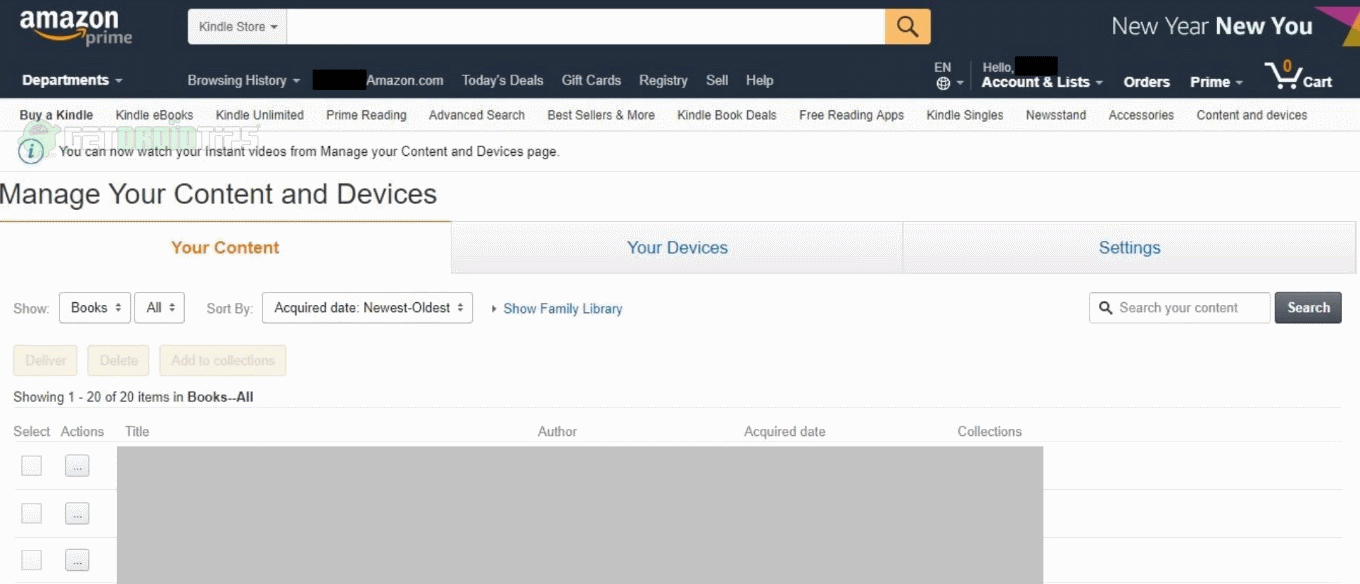Click the Acquired date column header
Image resolution: width=1360 pixels, height=584 pixels.
[785, 432]
